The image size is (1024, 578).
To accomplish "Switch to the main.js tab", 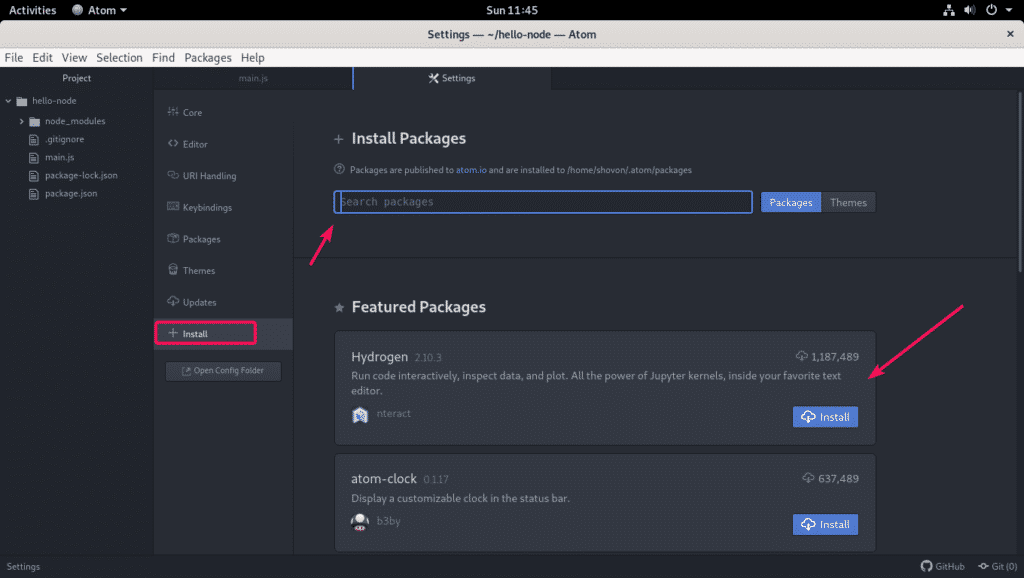I will pos(253,78).
